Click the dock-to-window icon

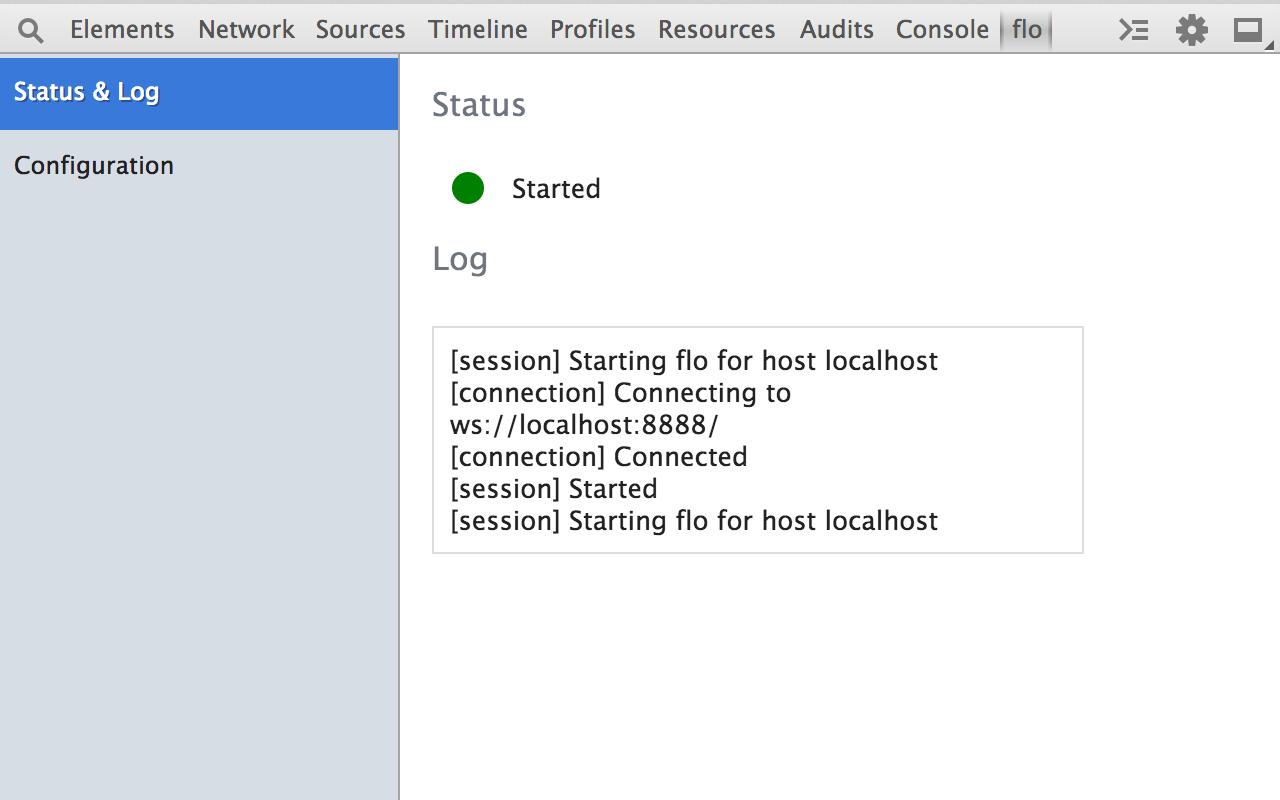(1247, 30)
